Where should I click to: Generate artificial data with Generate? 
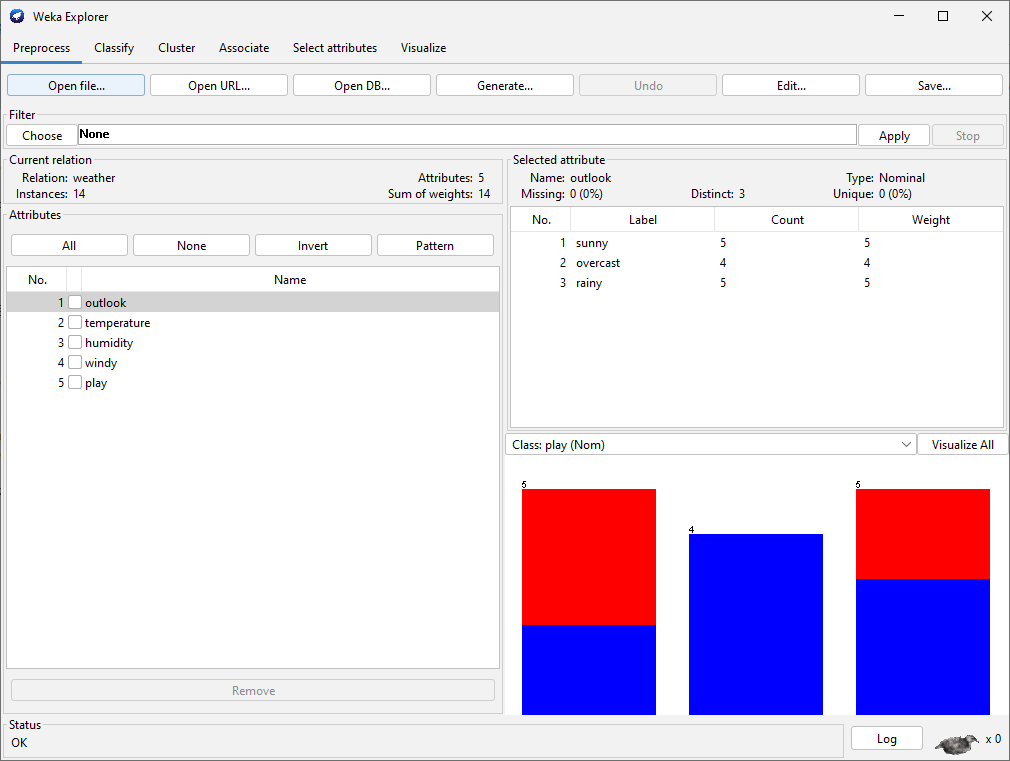[x=504, y=84]
